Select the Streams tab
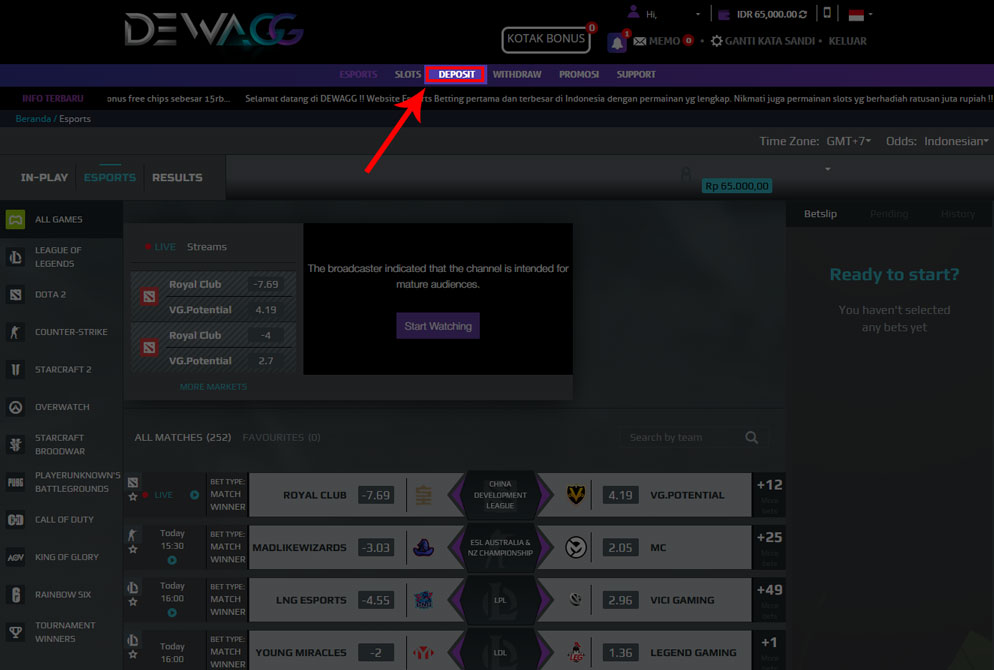This screenshot has height=670, width=994. point(207,247)
